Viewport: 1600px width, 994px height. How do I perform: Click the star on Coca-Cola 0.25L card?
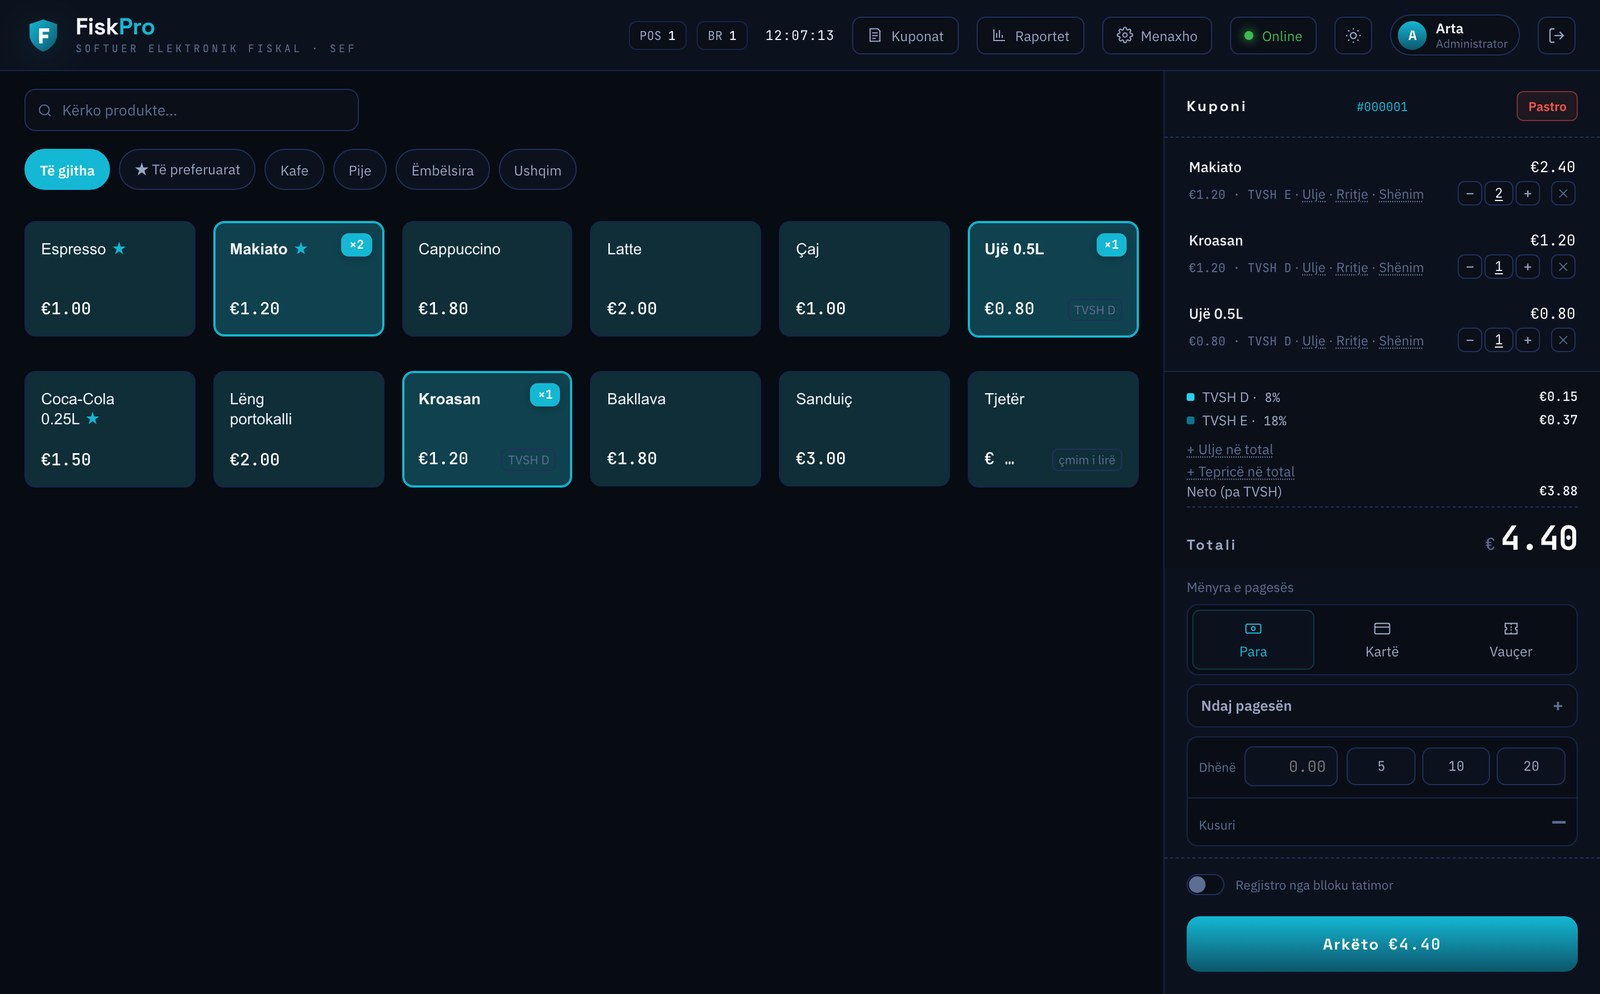(x=93, y=418)
